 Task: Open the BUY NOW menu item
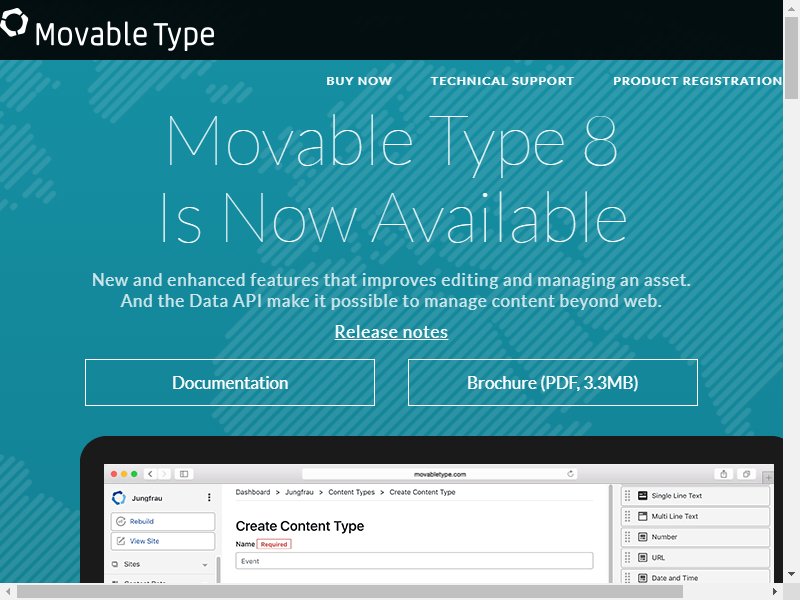[x=359, y=81]
